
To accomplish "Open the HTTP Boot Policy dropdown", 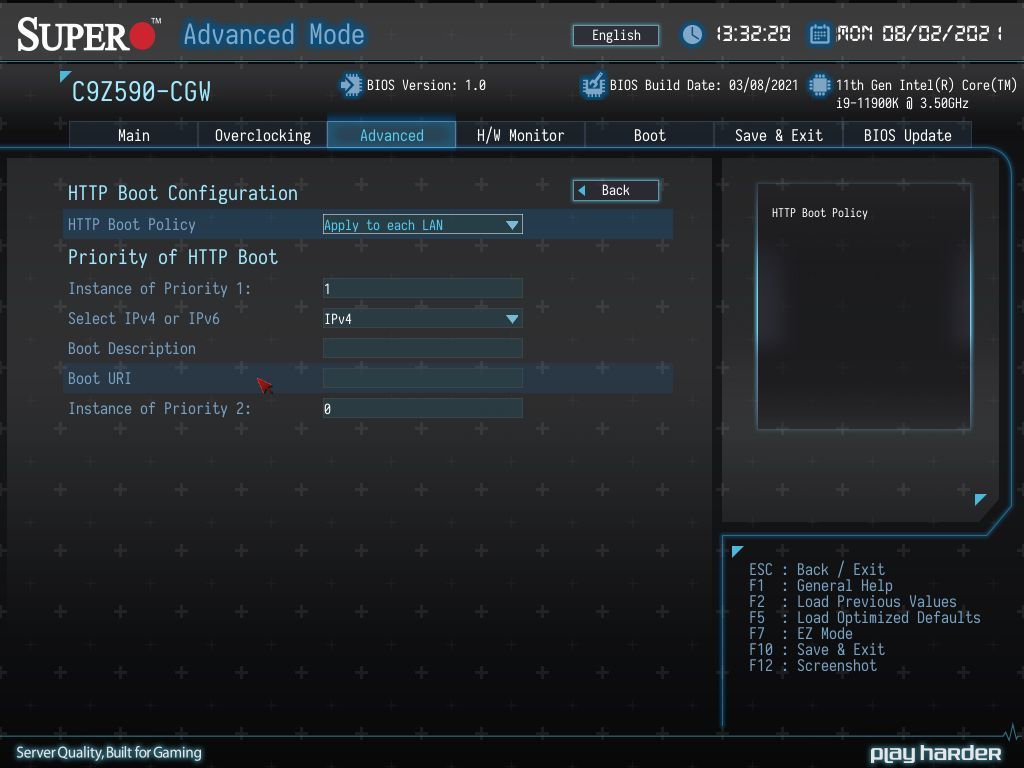I will coord(423,225).
